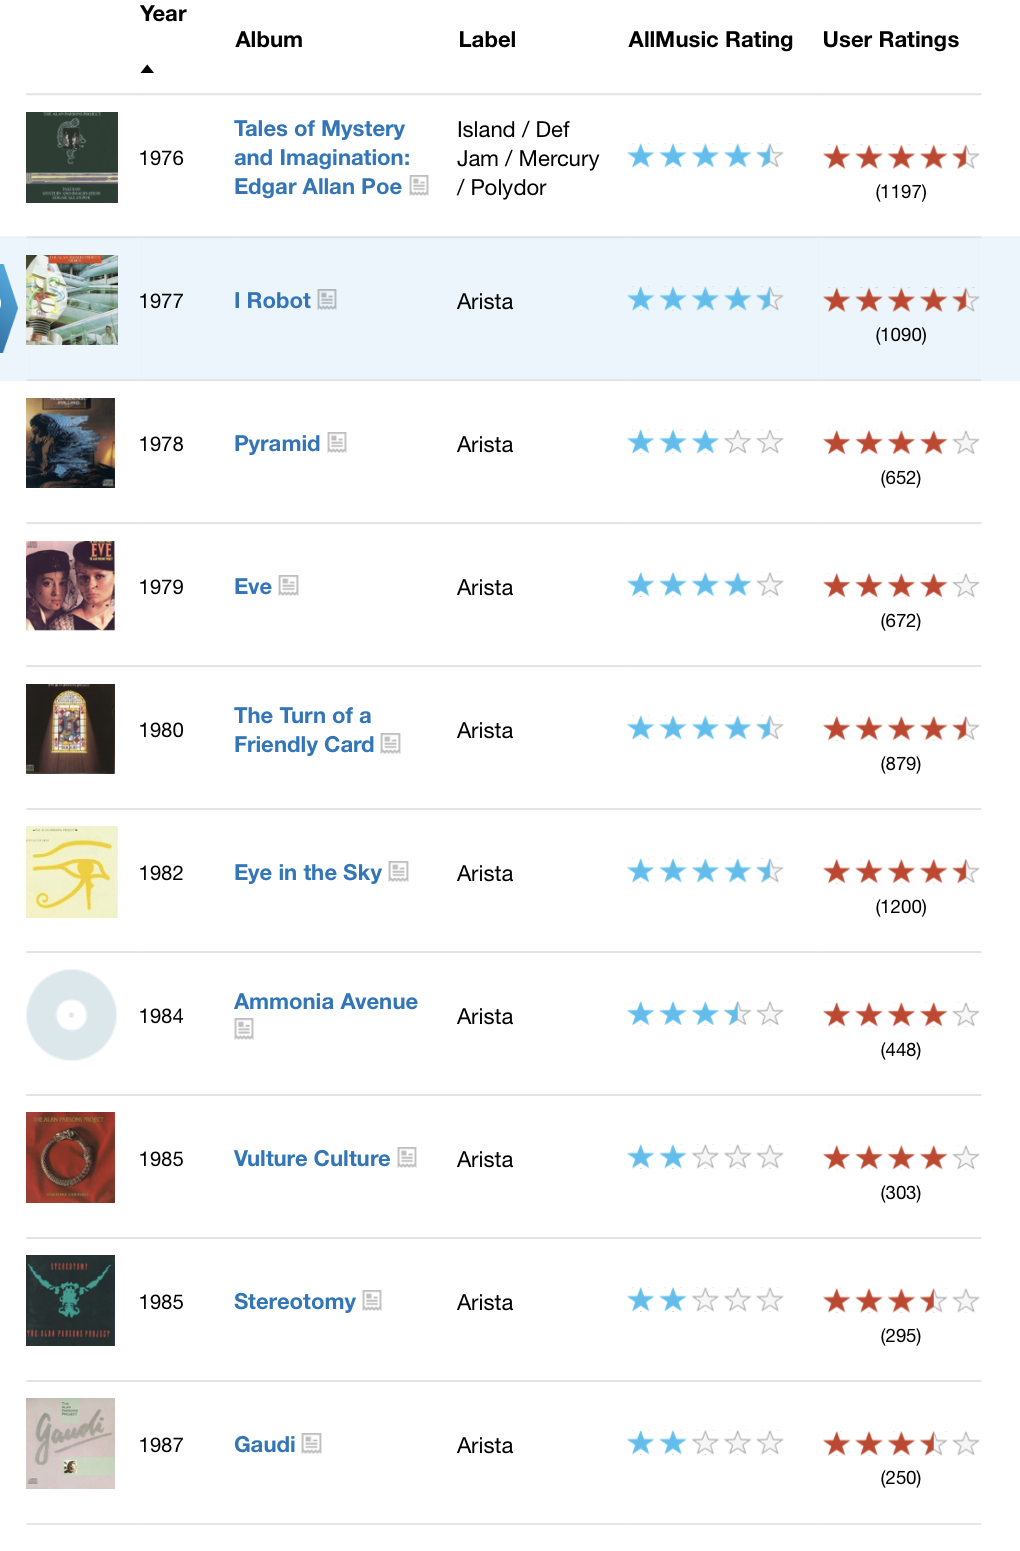Open the Eye in the Sky cover thumbnail
1020x1551 pixels.
pyautogui.click(x=71, y=872)
